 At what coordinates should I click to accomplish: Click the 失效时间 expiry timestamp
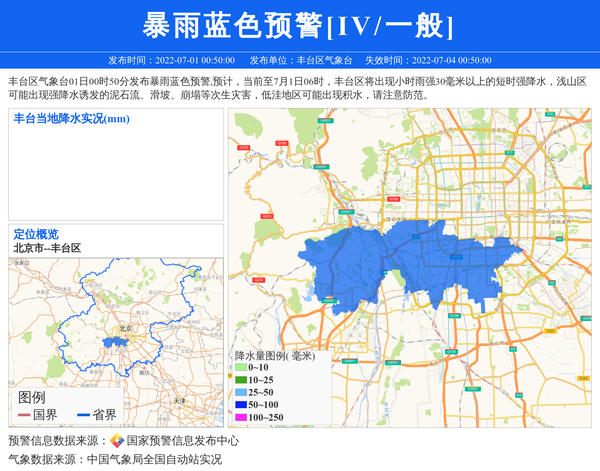(x=427, y=60)
